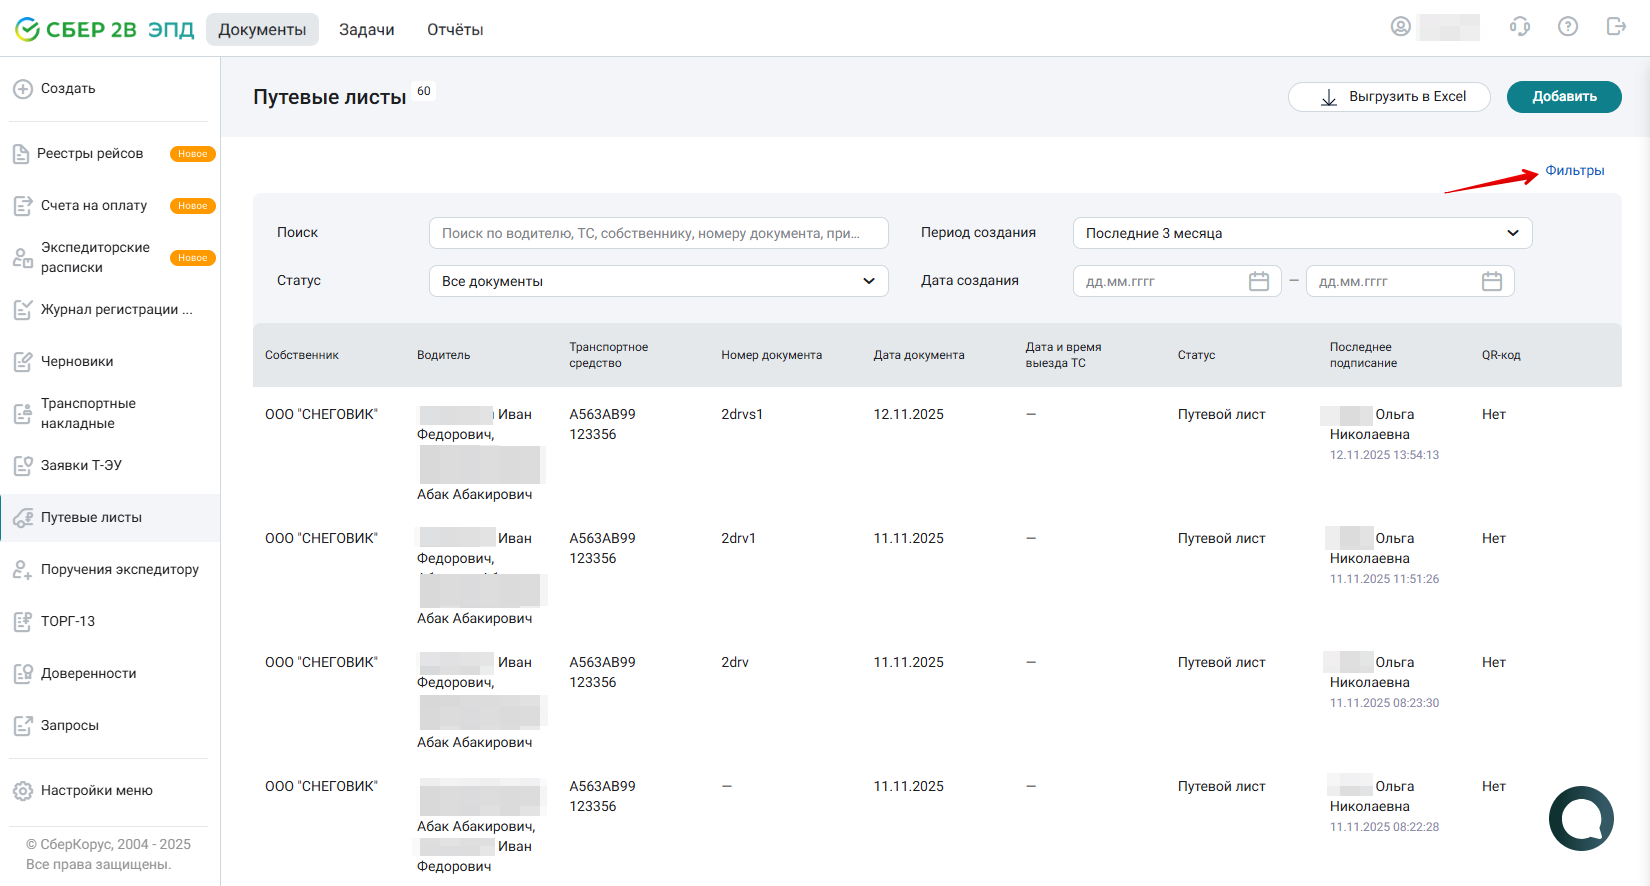
Task: Click the search field for driver or document
Action: (x=658, y=233)
